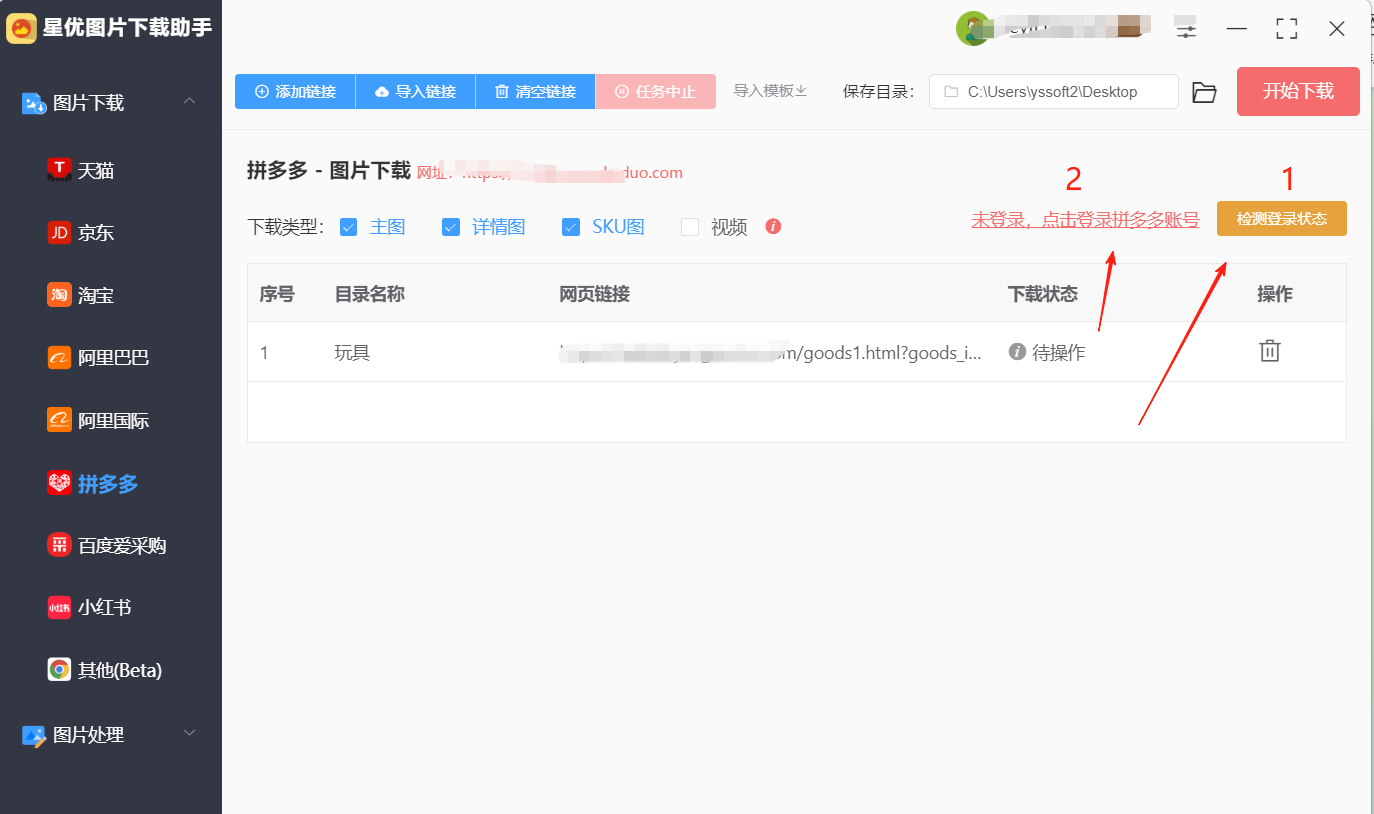Viewport: 1374px width, 814px height.
Task: Select the 阿里巴巴 platform icon
Action: click(x=59, y=357)
